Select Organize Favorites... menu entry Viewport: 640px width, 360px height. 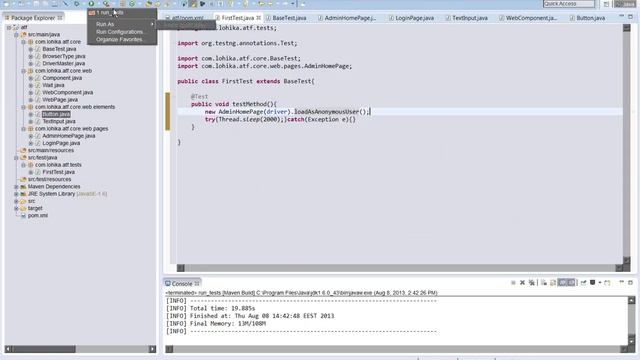122,40
